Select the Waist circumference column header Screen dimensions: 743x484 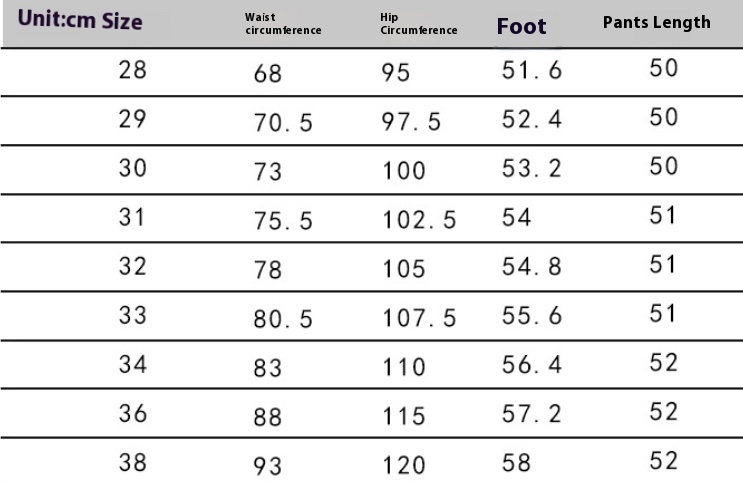[x=283, y=24]
